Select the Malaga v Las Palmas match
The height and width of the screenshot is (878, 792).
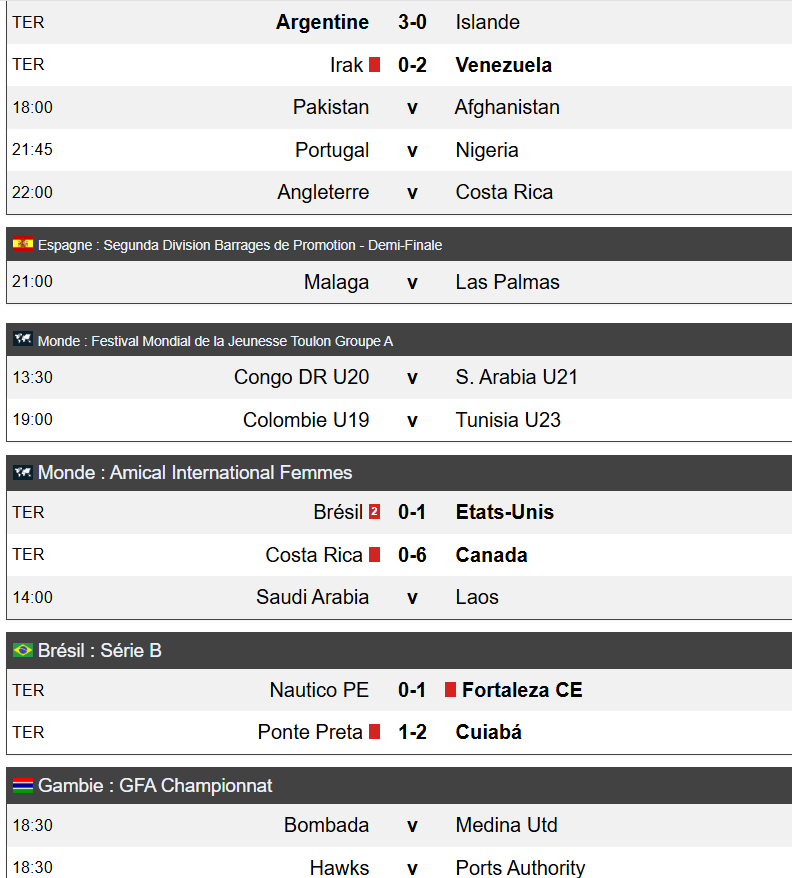click(399, 282)
